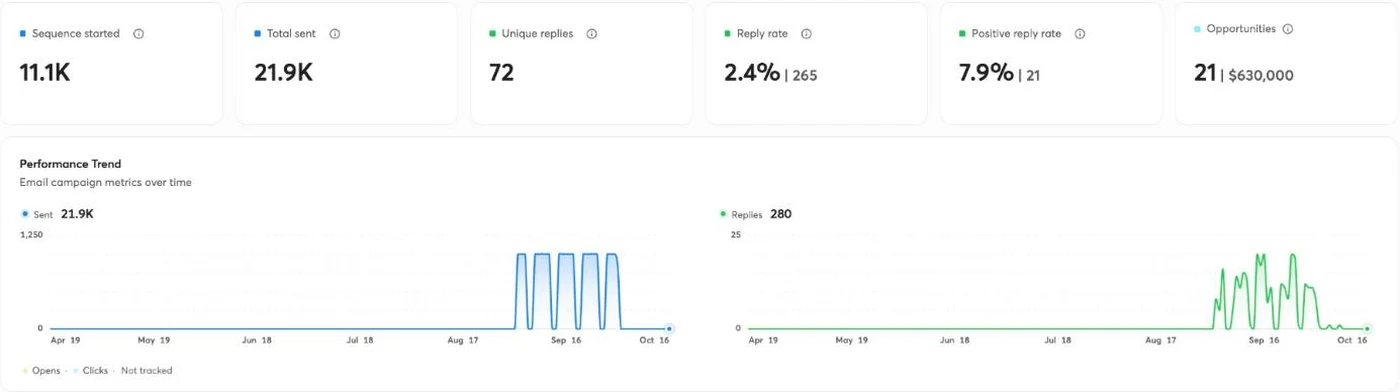Click end data point on Sent chart
The height and width of the screenshot is (392, 1400).
[x=669, y=328]
